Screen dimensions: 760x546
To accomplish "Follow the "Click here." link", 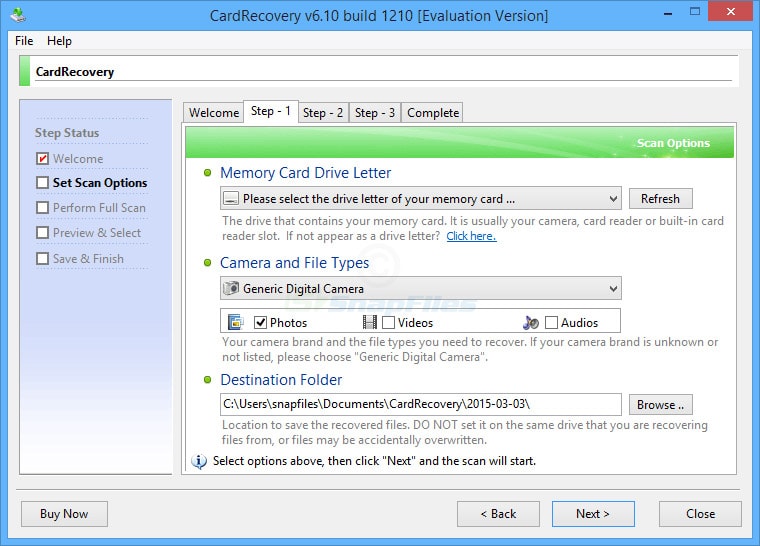I will click(471, 236).
